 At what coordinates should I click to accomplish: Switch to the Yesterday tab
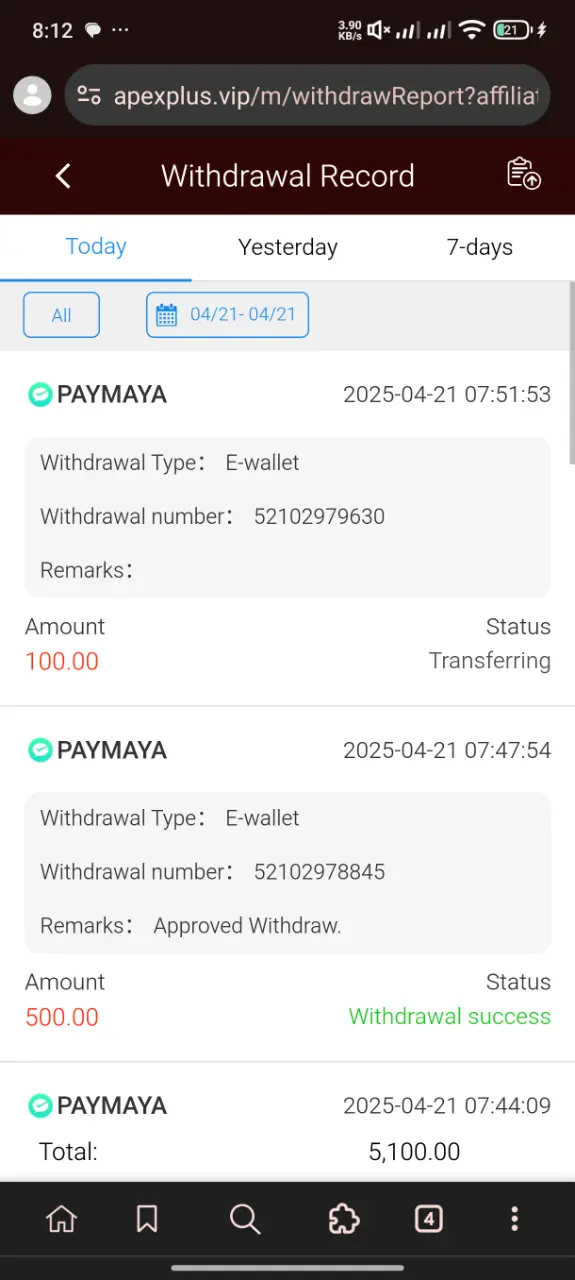(288, 247)
